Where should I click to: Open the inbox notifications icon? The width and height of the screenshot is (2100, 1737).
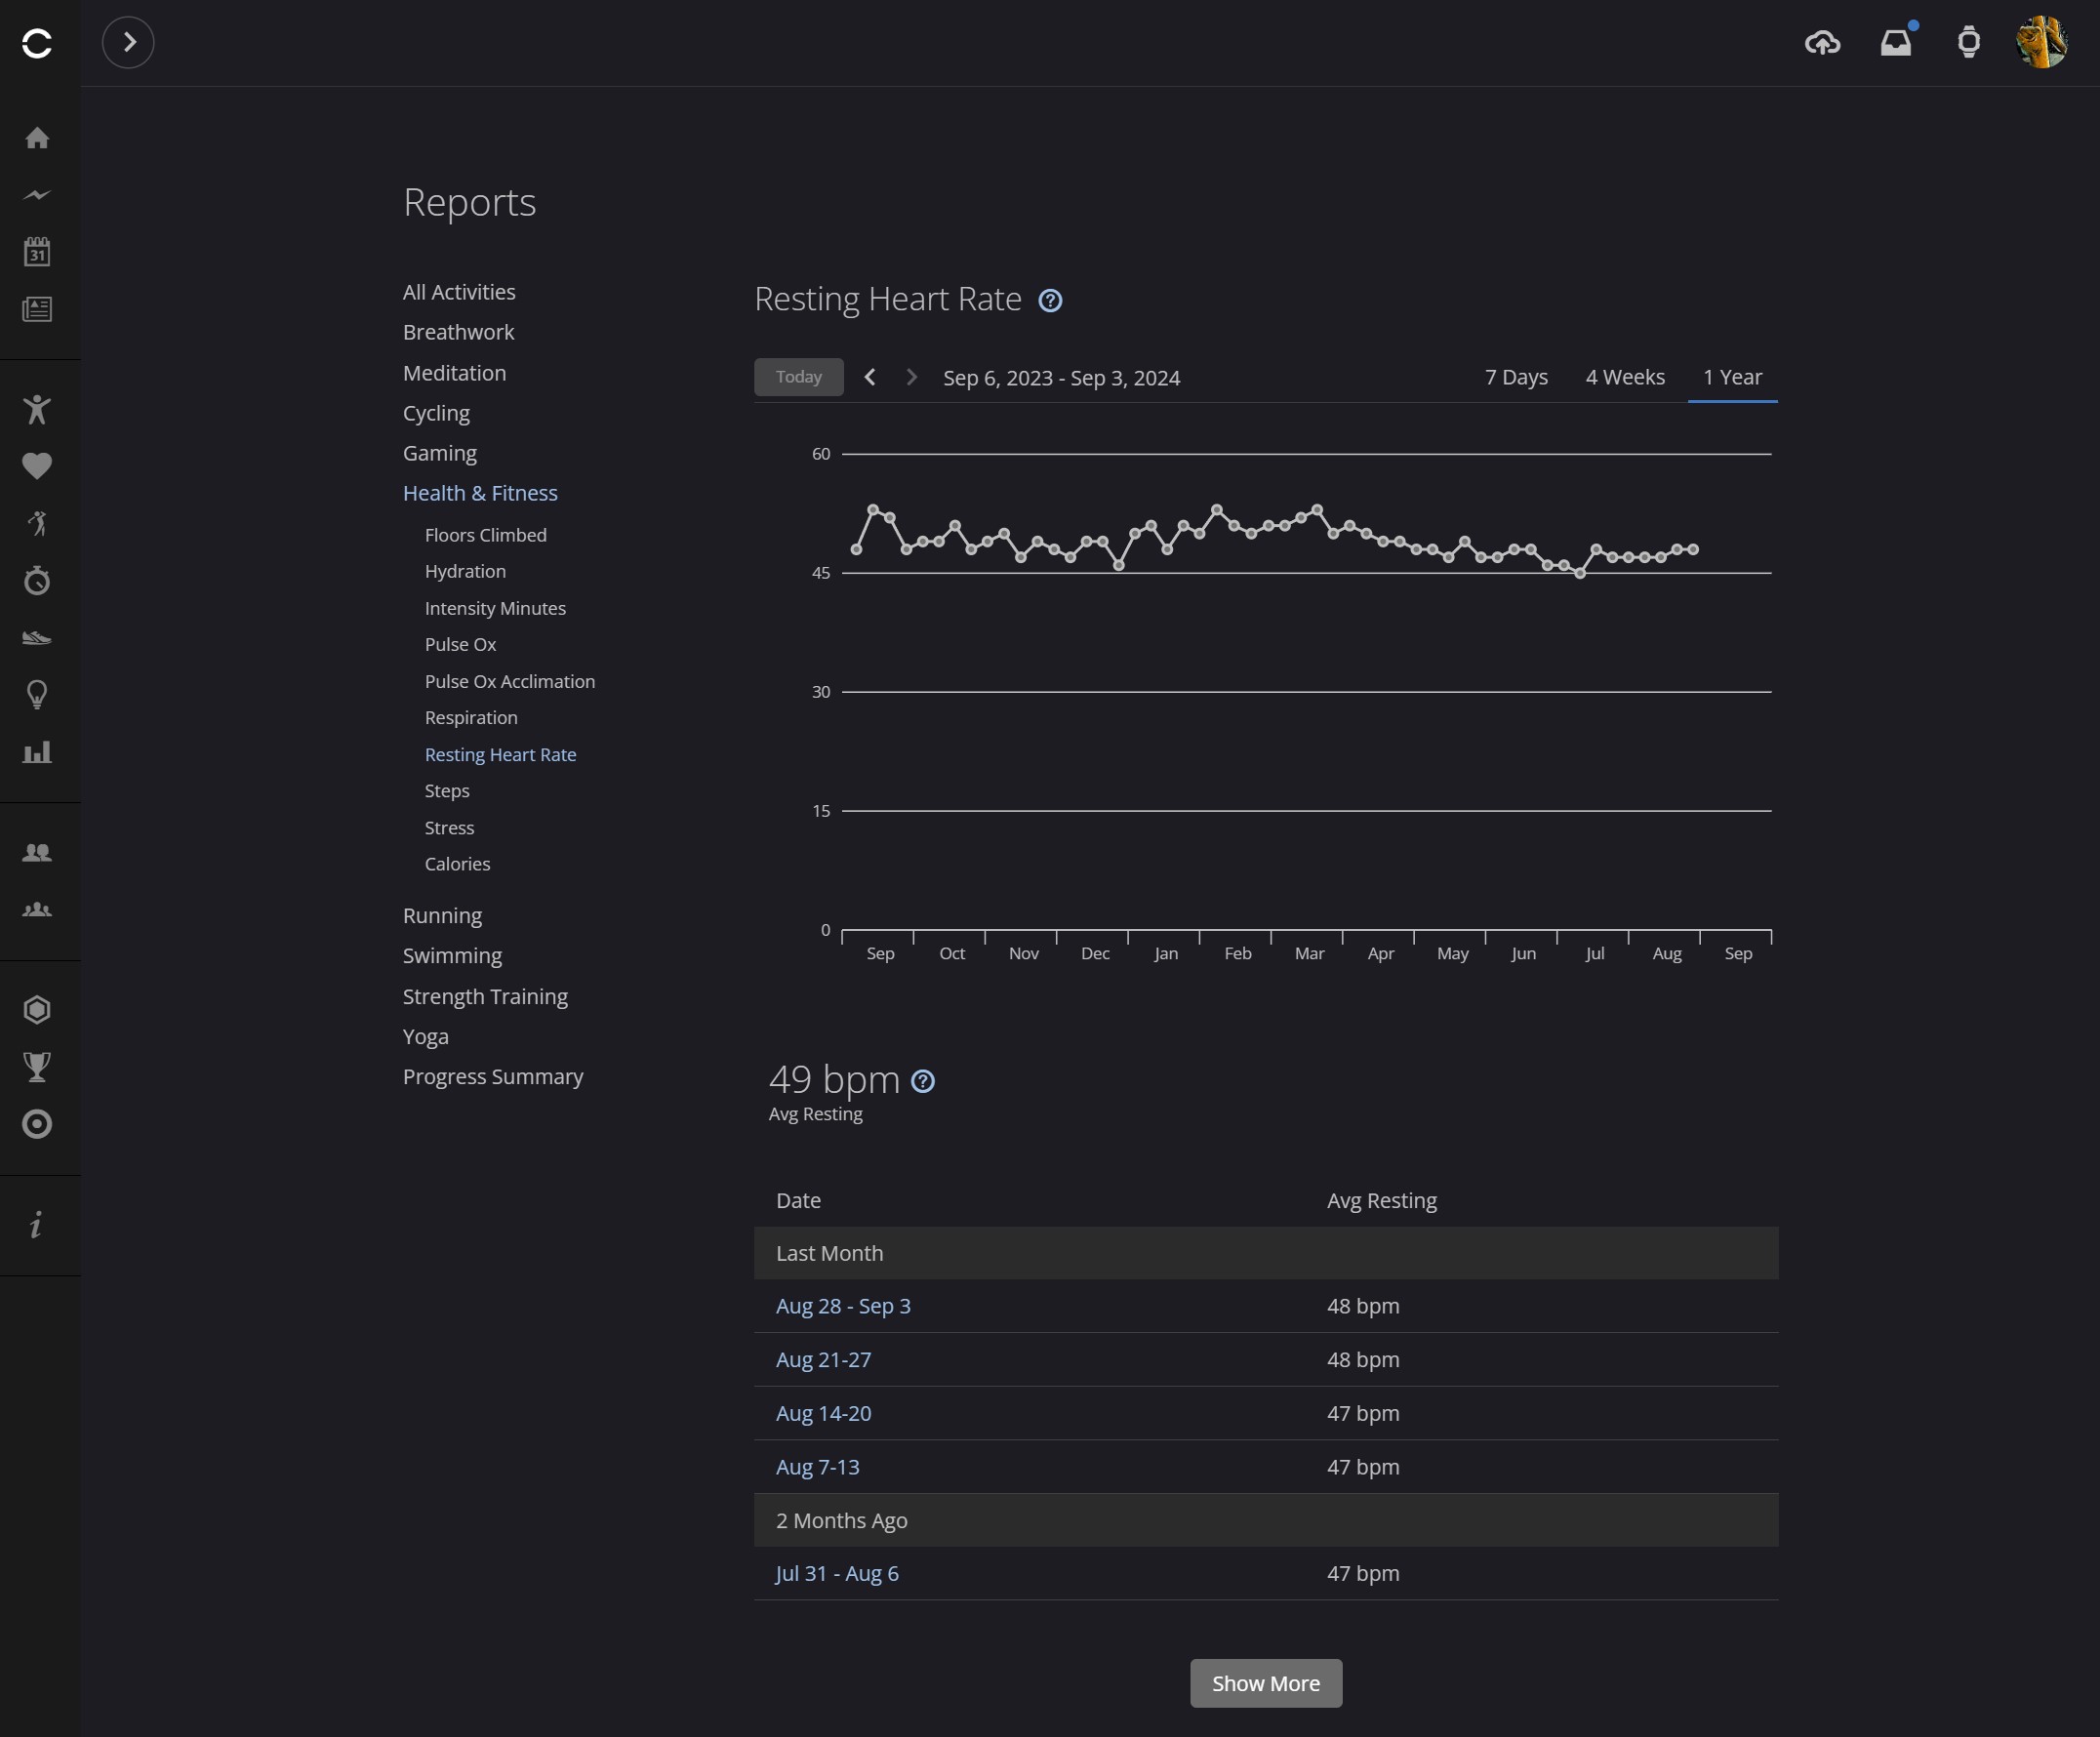click(1895, 42)
